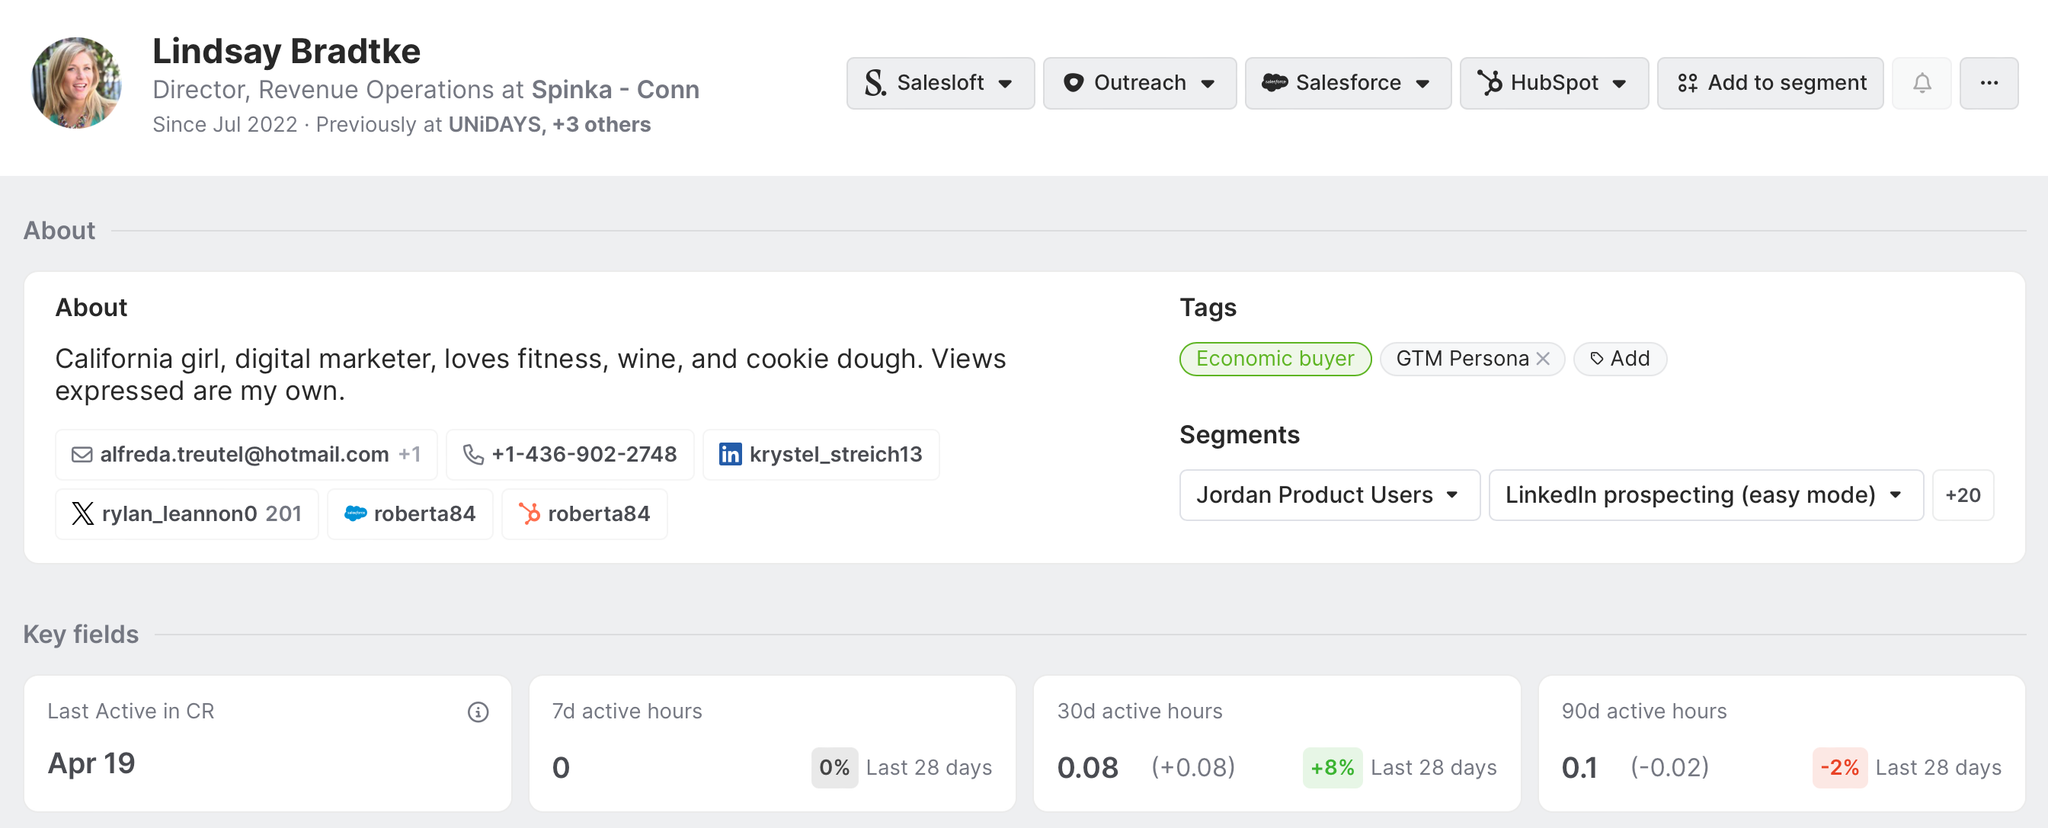
Task: Click Add to segment button
Action: coord(1770,83)
